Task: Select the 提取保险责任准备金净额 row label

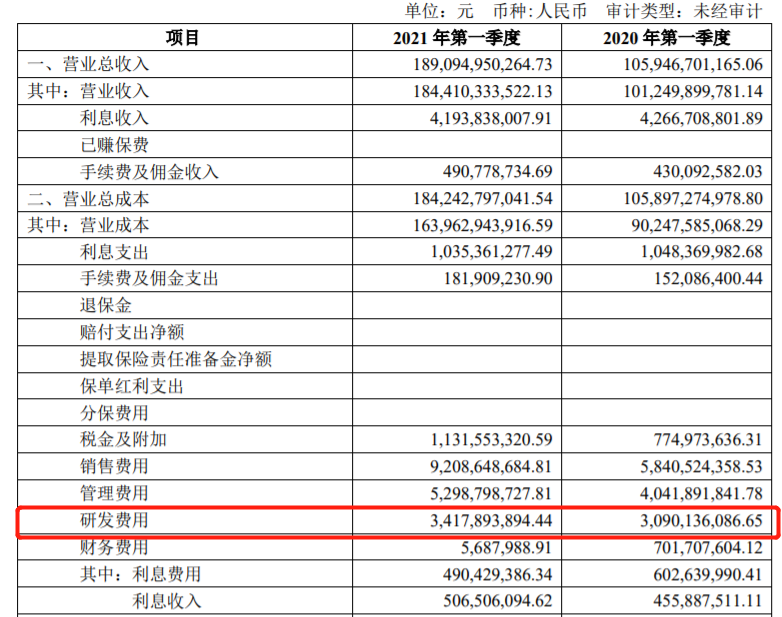Action: (176, 359)
